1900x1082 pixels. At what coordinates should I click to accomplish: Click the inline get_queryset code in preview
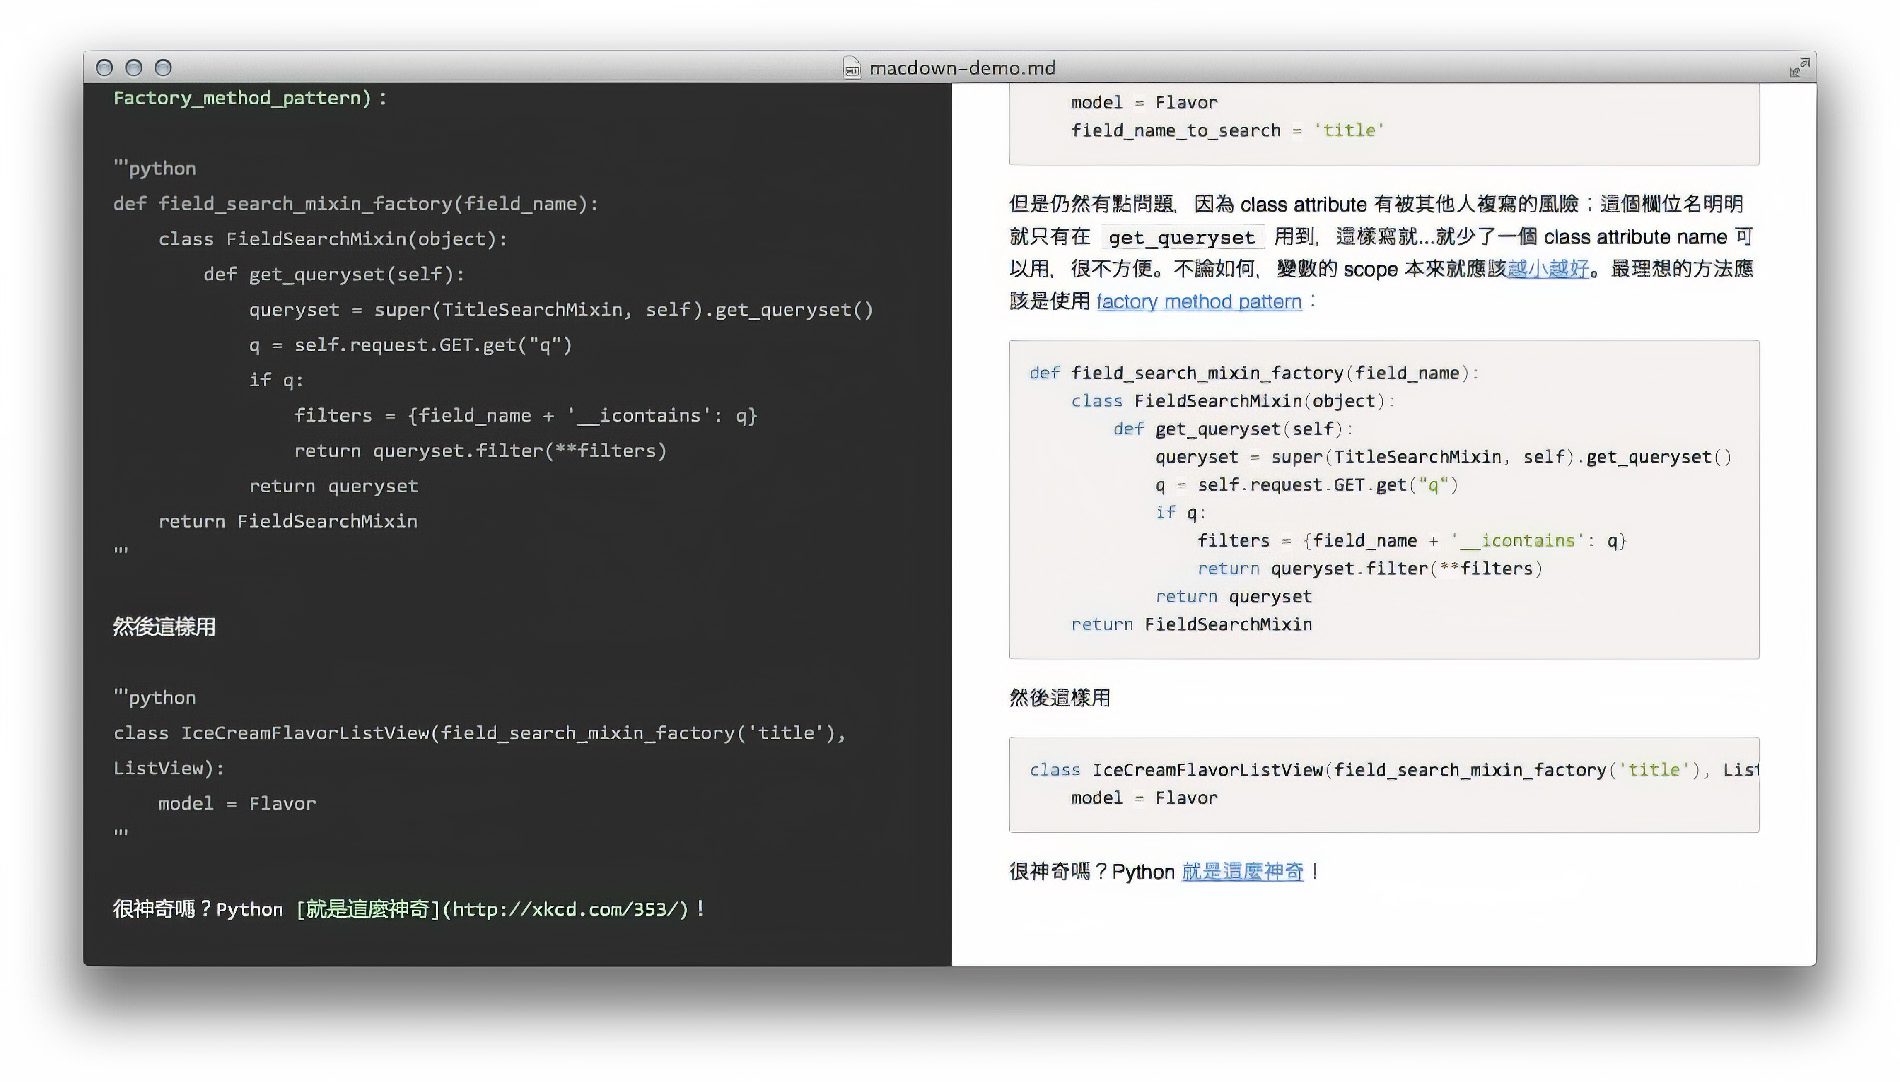1181,237
